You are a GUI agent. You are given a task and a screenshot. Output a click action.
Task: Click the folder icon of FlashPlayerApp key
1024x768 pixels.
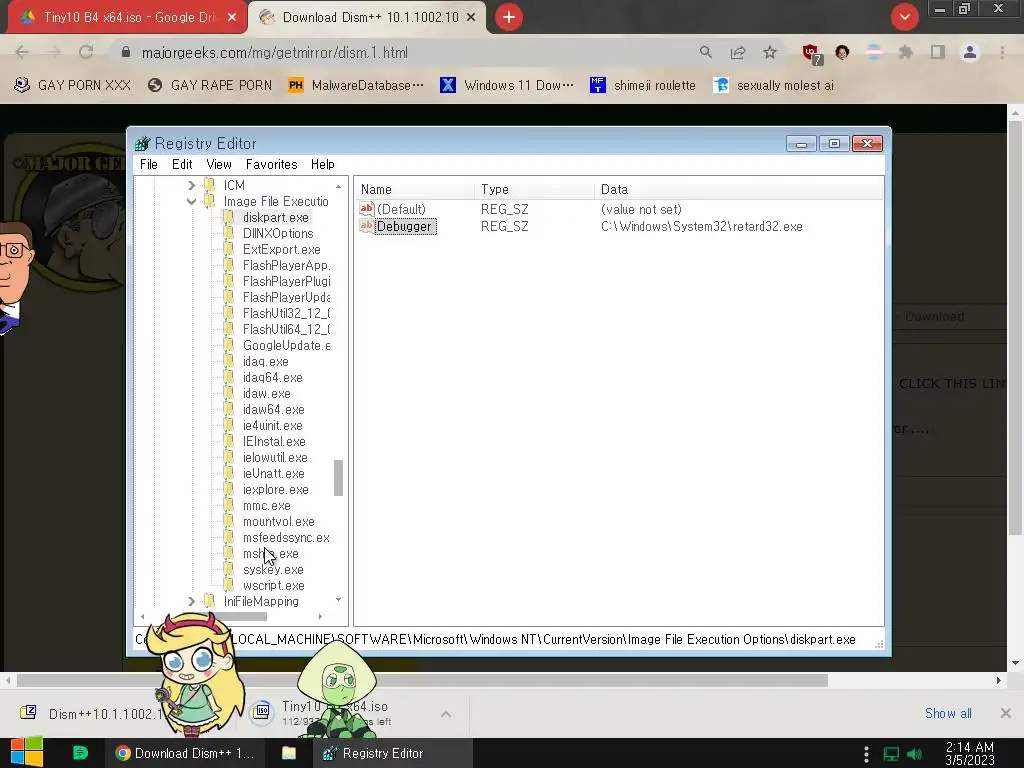pos(229,265)
